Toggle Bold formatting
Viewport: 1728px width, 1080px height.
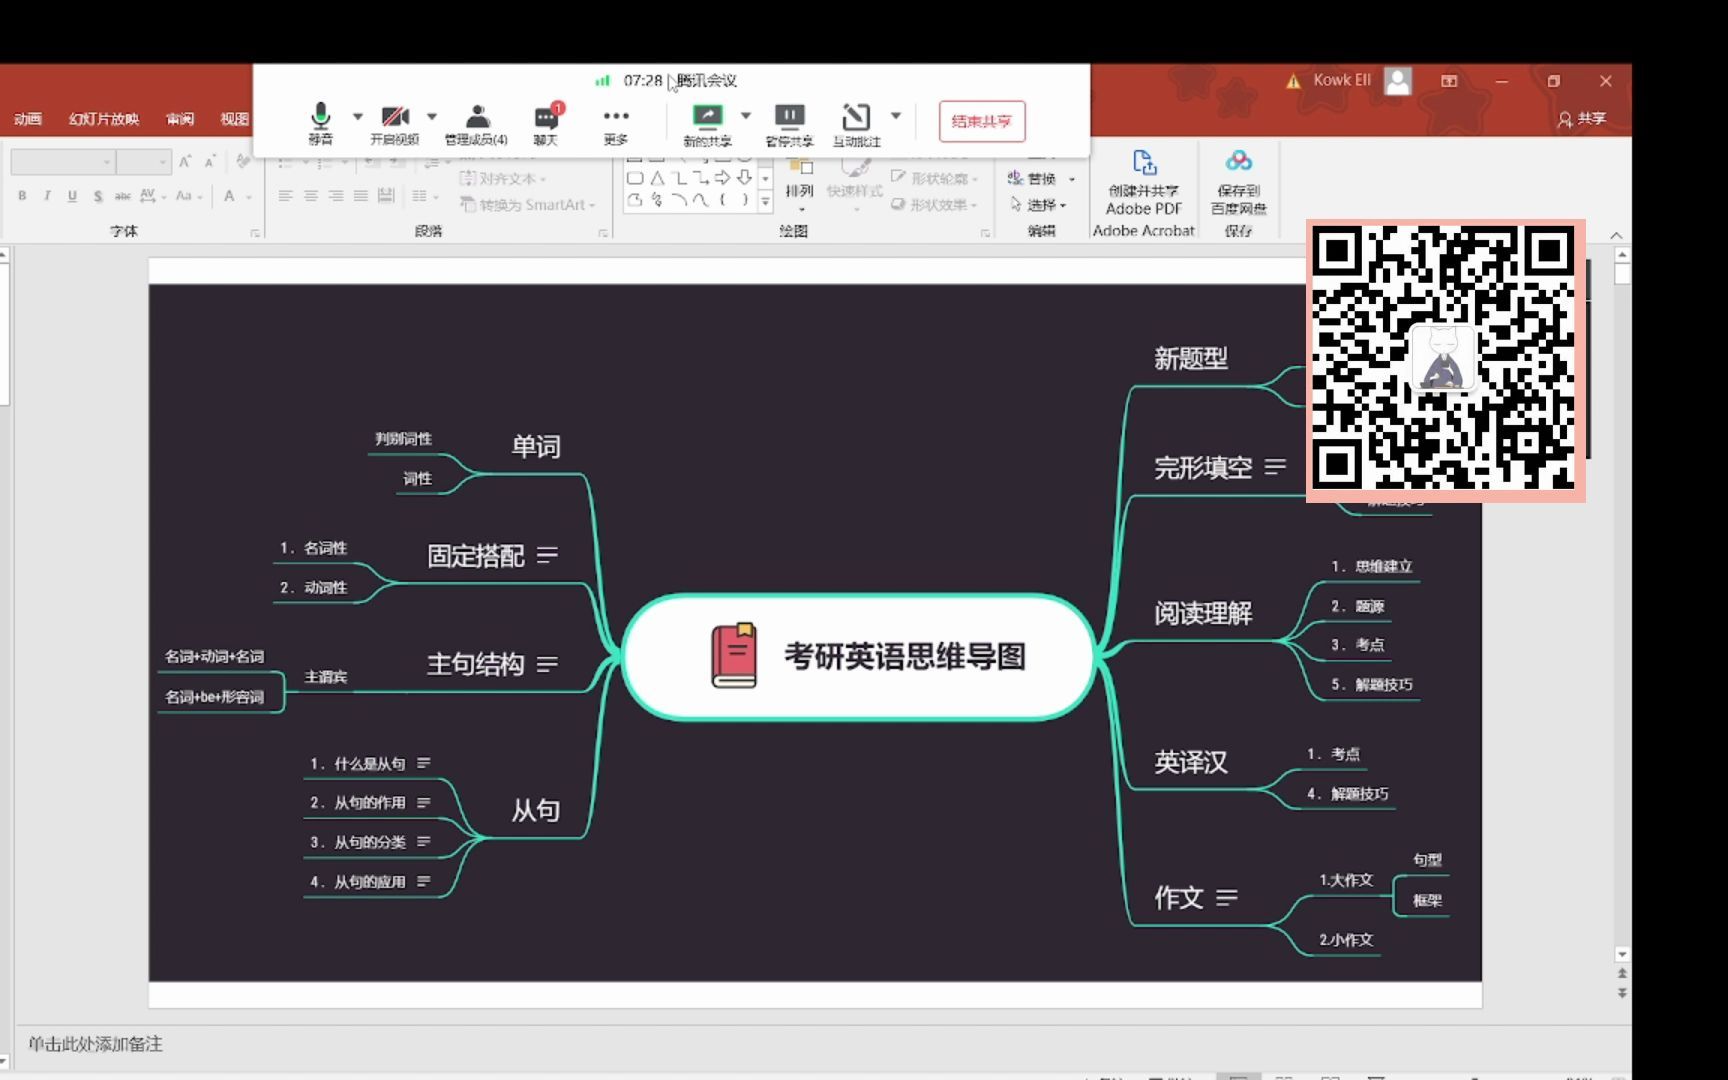click(22, 196)
